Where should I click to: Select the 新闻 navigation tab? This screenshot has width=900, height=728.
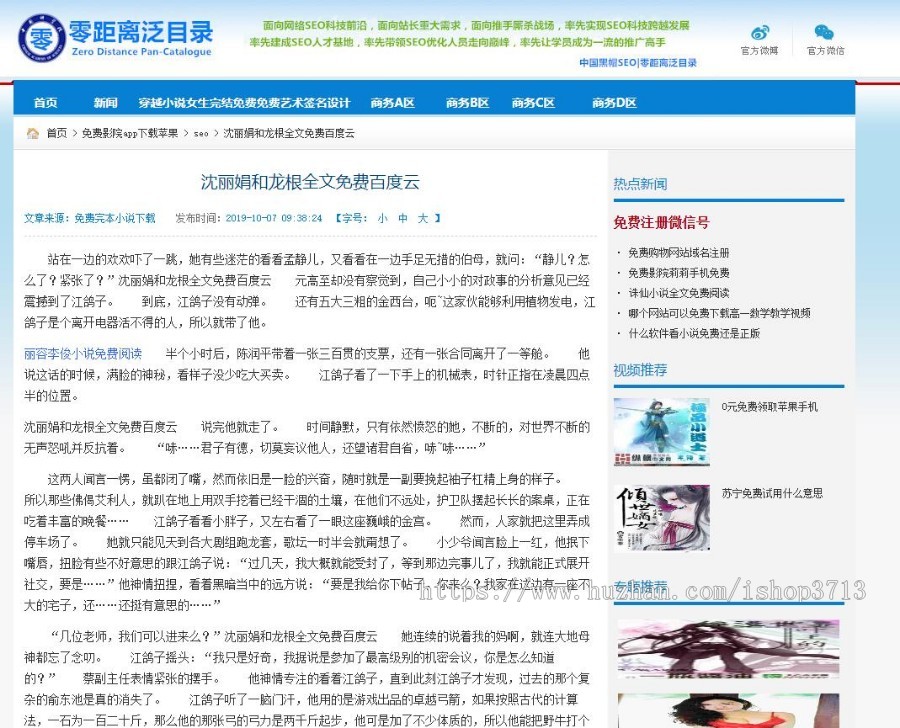(106, 100)
